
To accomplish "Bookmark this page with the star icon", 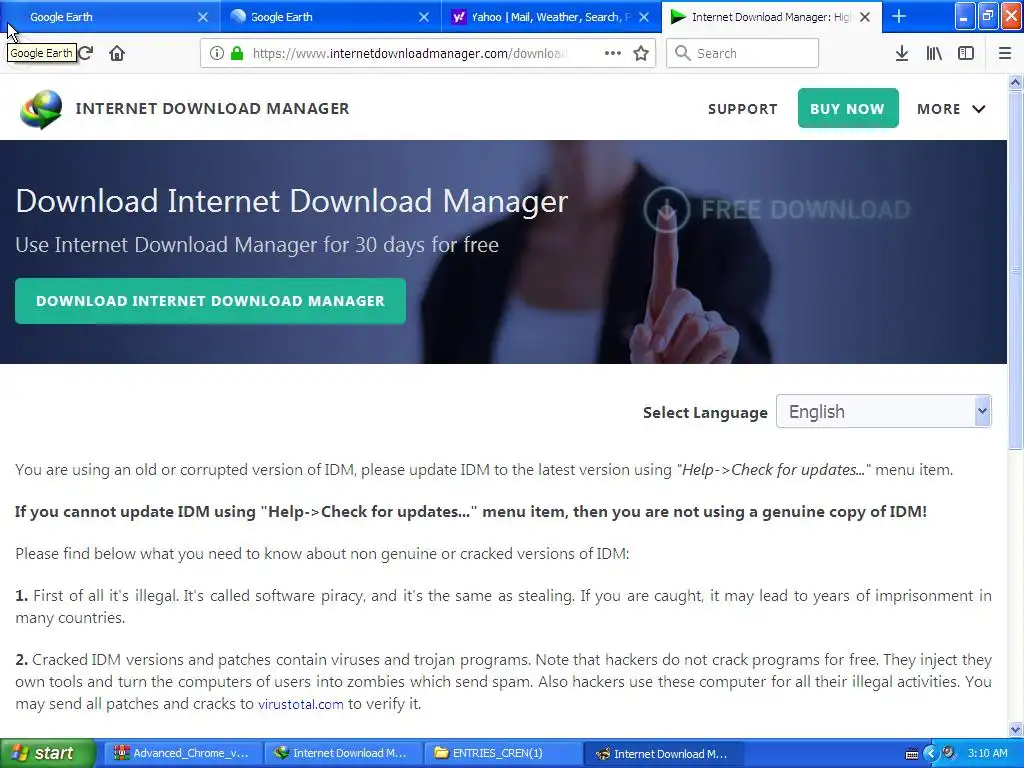I will (641, 53).
